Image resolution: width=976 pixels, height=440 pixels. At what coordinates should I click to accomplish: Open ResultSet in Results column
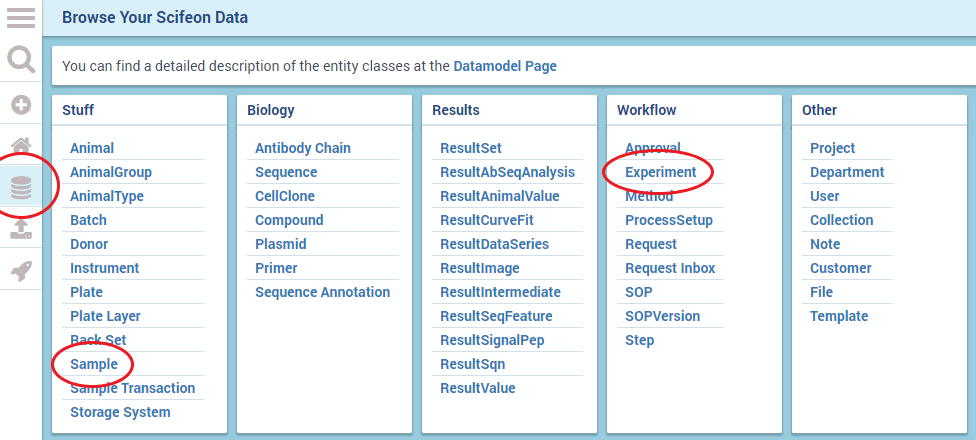[x=471, y=148]
